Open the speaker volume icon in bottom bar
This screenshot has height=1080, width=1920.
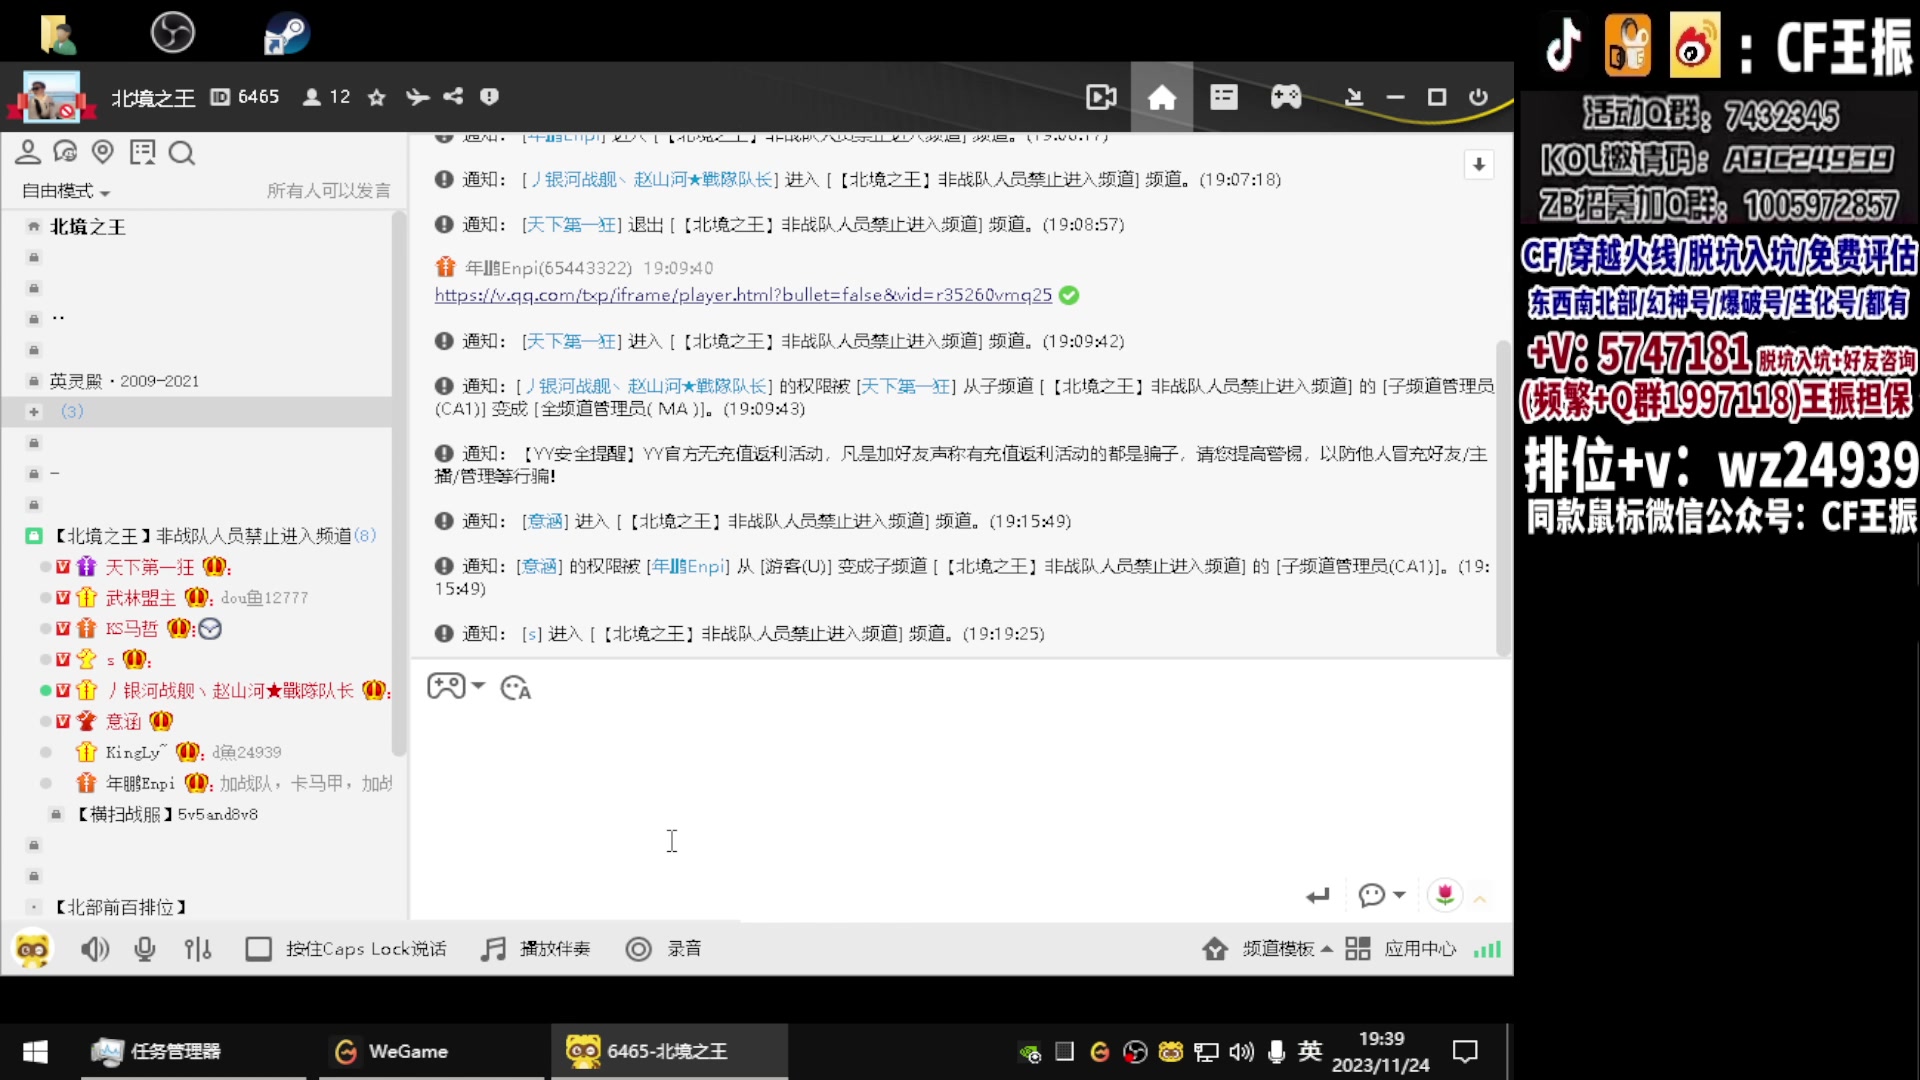pos(95,949)
